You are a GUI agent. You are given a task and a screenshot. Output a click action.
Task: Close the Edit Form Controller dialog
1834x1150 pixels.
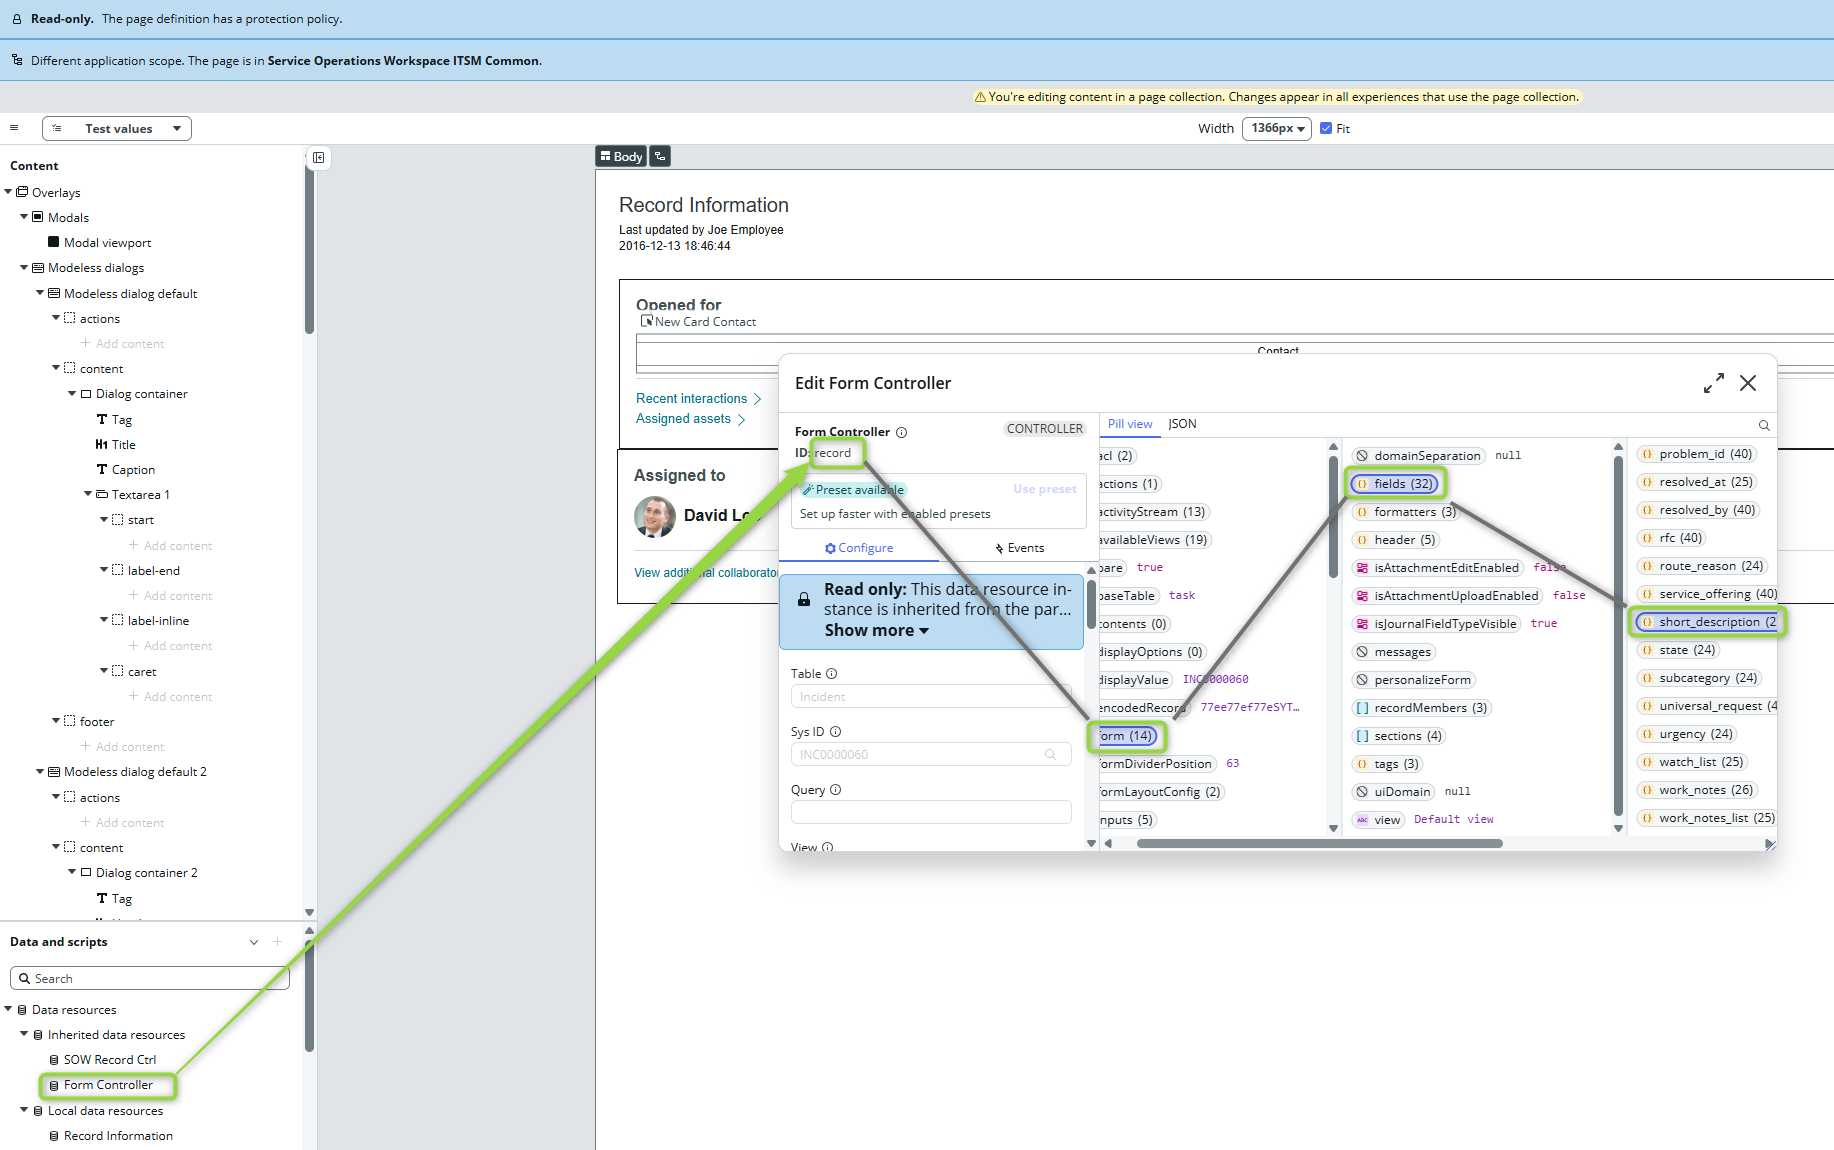click(x=1748, y=383)
